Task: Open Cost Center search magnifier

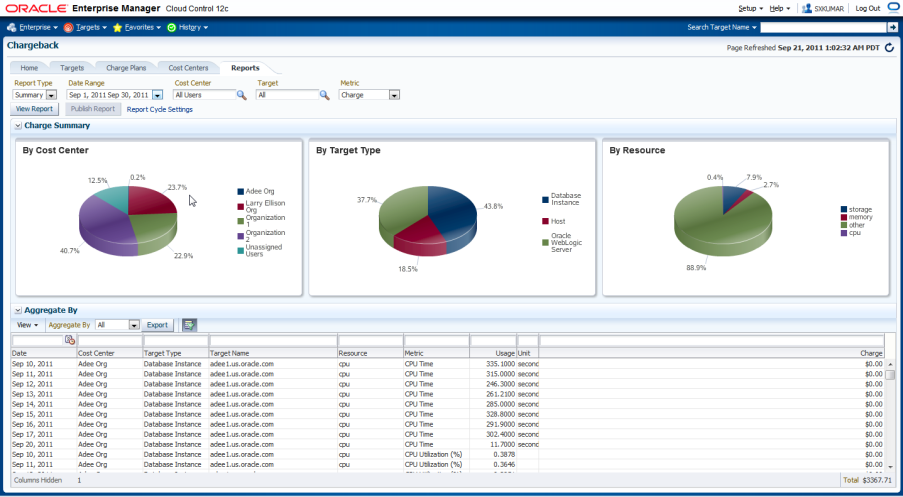Action: (x=242, y=95)
